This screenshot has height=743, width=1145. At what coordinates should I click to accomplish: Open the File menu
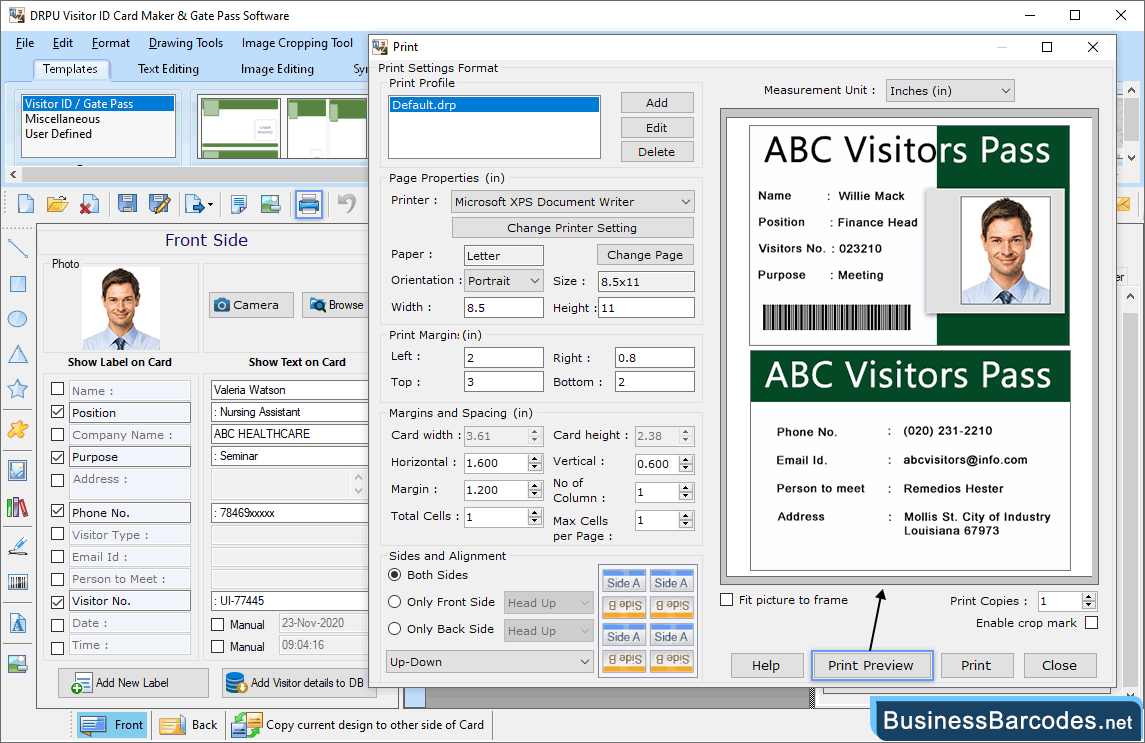25,43
